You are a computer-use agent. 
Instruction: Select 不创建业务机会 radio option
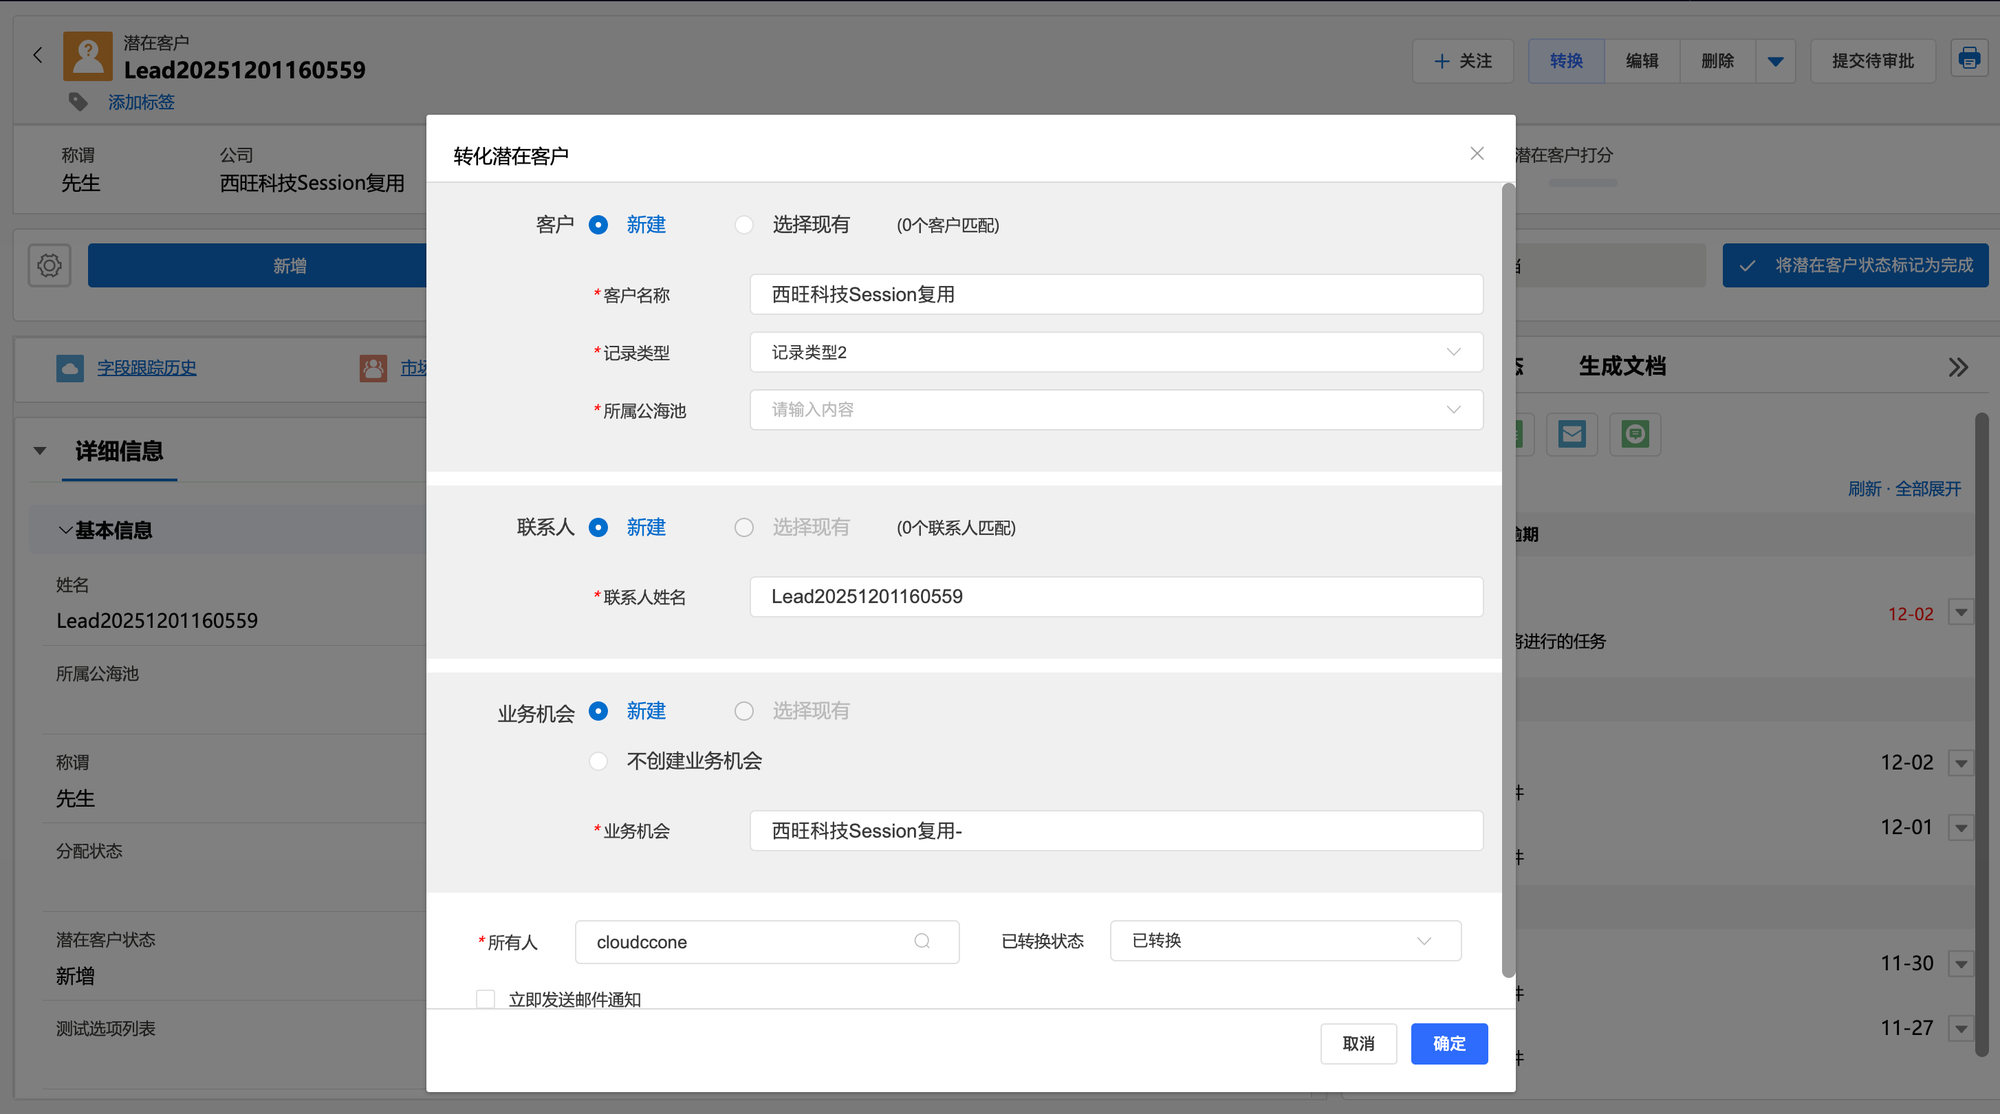598,761
